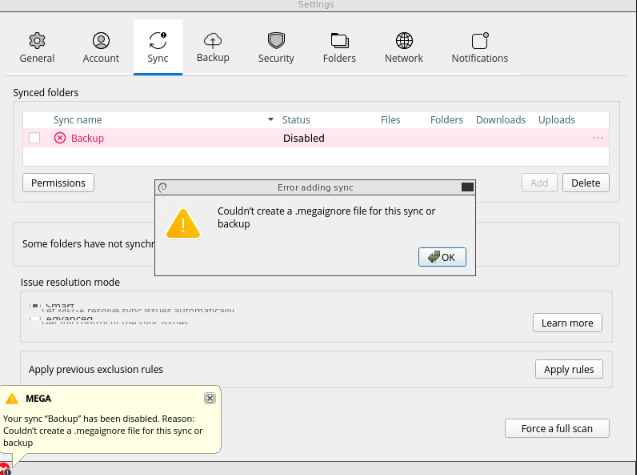The height and width of the screenshot is (475, 637).
Task: Open the Folders icon
Action: (340, 41)
